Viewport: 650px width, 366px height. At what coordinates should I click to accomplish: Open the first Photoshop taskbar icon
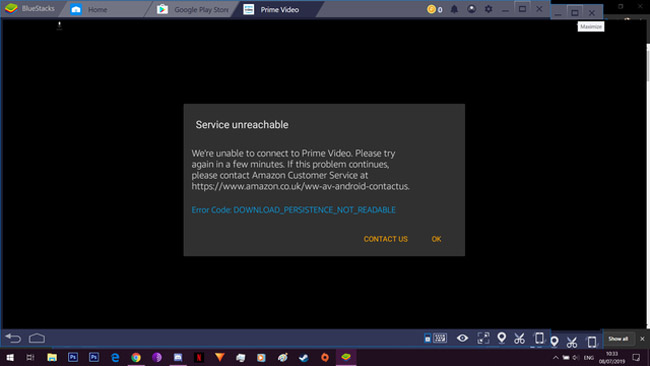[73, 357]
